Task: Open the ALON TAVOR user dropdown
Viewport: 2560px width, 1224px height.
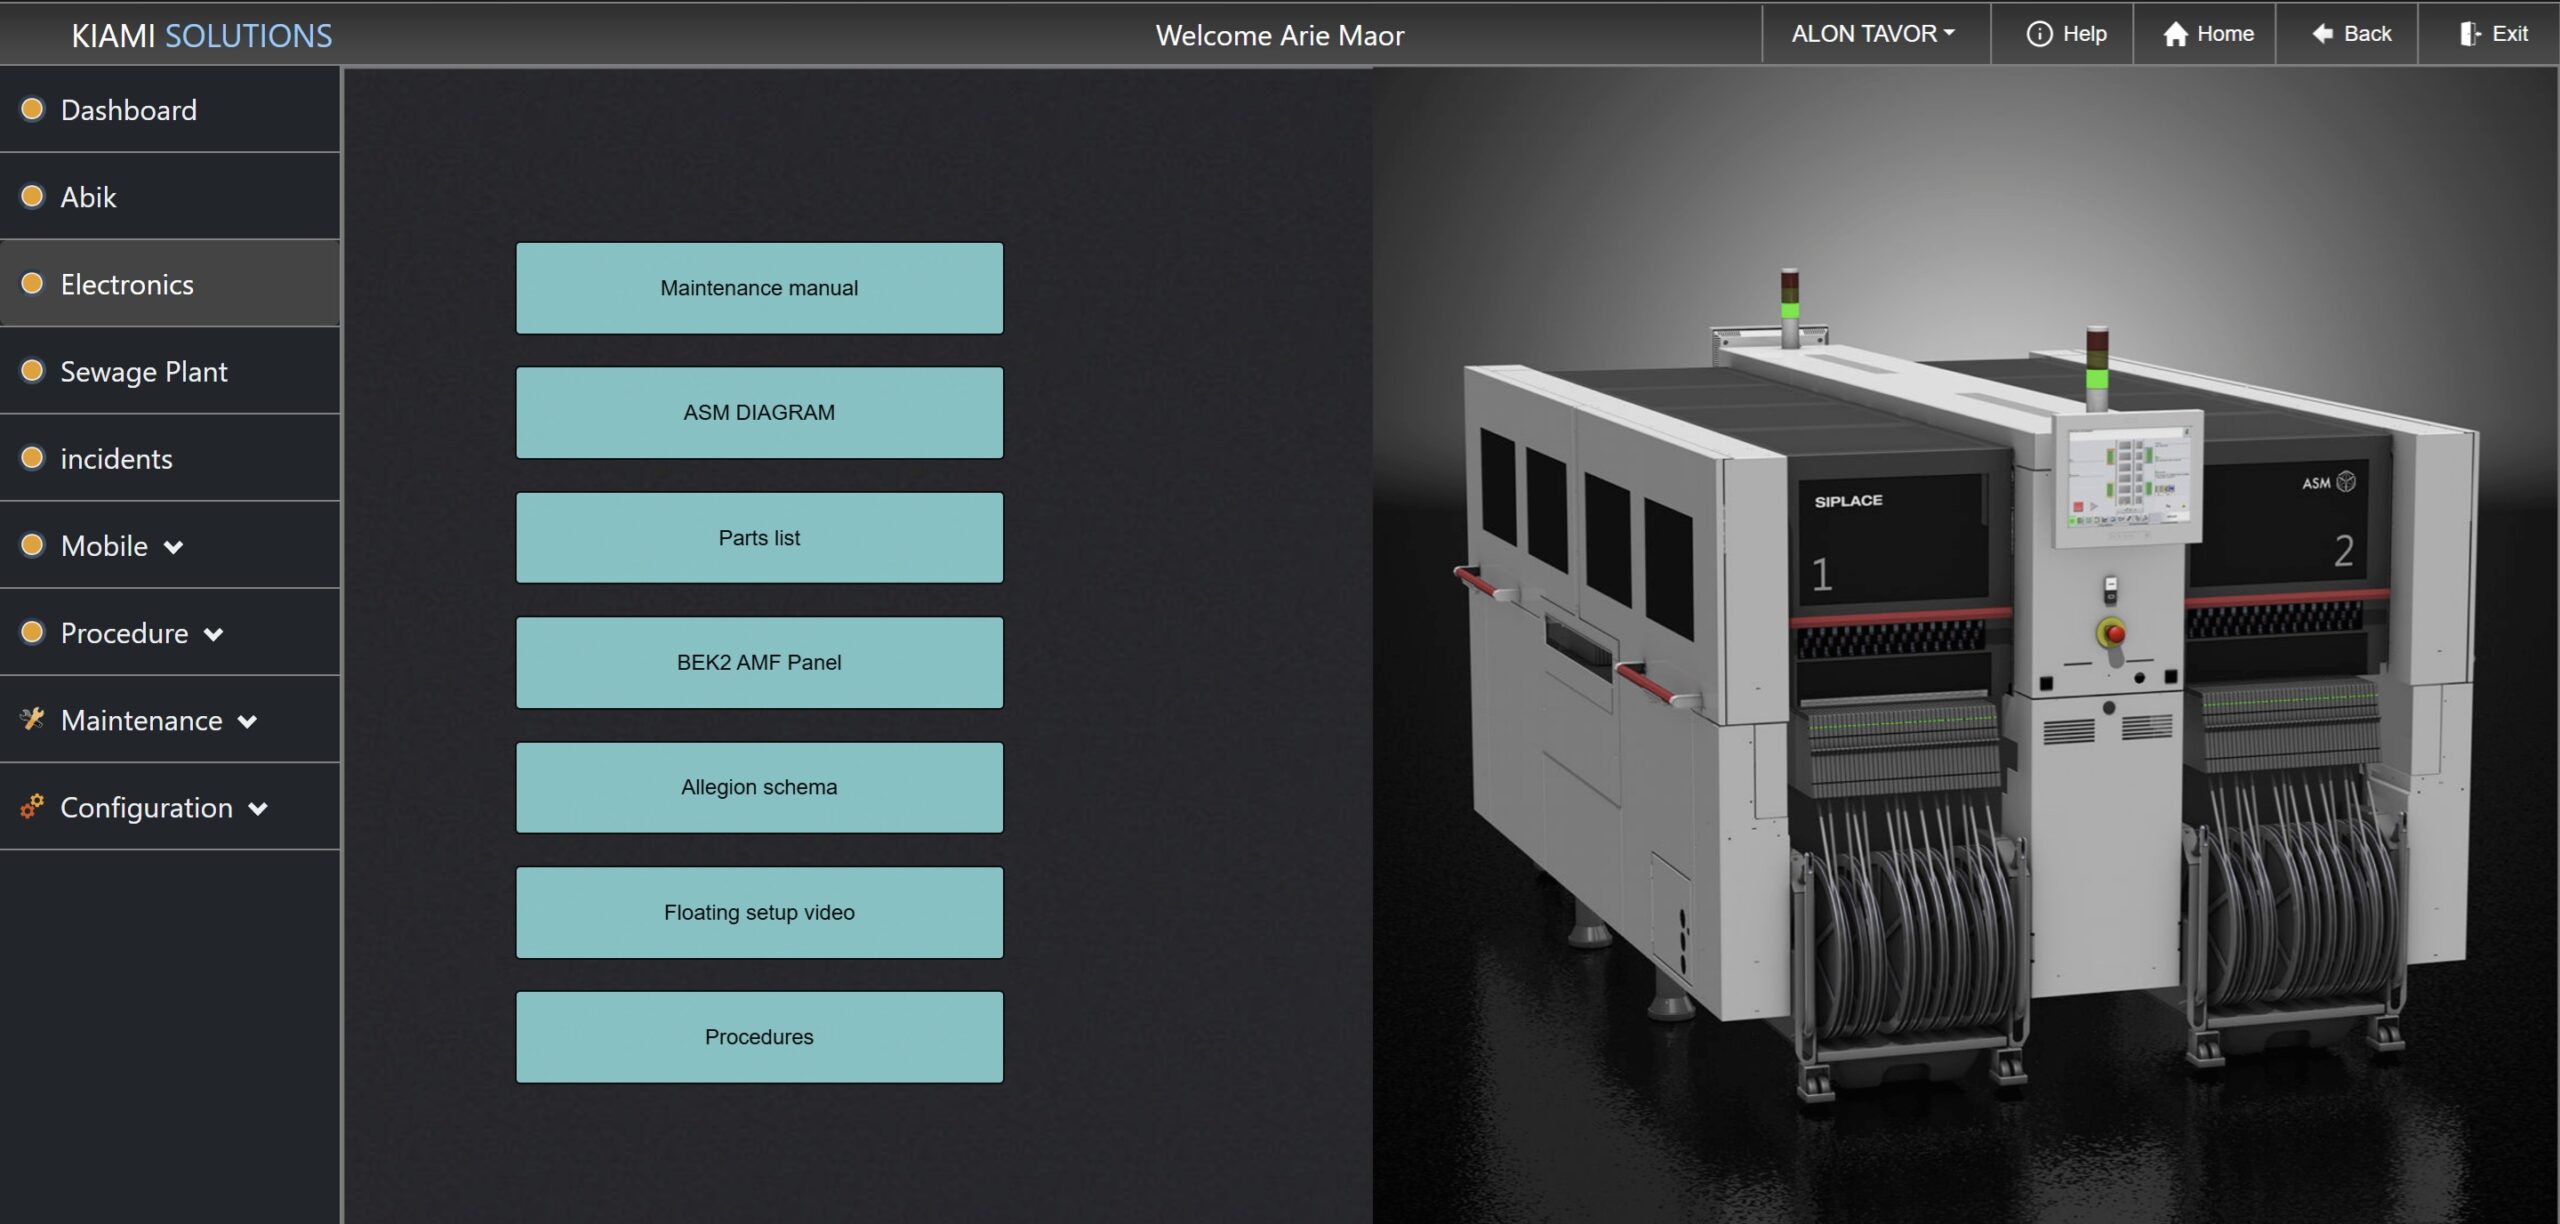Action: (1872, 34)
